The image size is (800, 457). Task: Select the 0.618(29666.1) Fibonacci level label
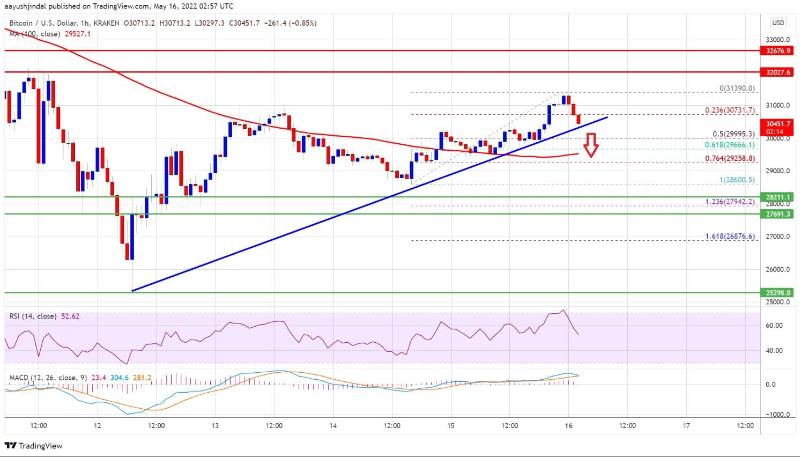click(730, 145)
